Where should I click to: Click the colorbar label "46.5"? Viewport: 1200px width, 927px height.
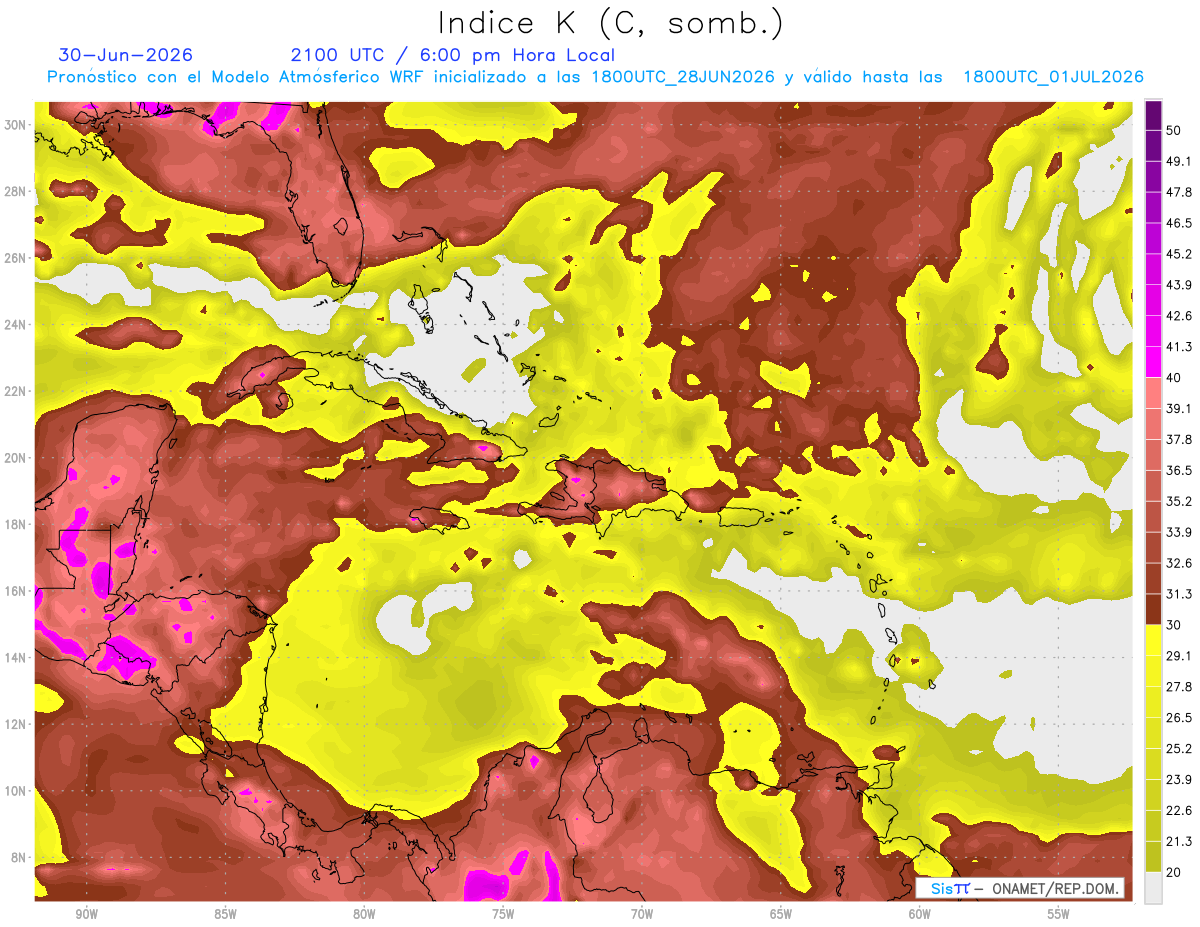[x=1179, y=223]
